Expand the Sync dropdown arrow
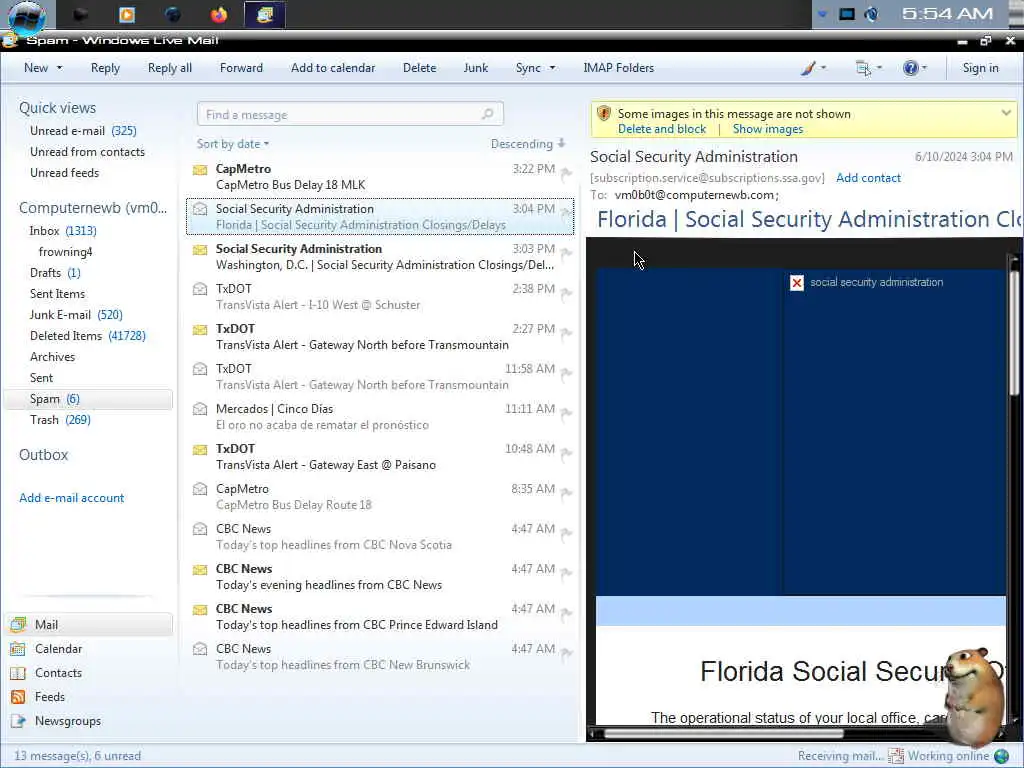The height and width of the screenshot is (768, 1024). 552,68
